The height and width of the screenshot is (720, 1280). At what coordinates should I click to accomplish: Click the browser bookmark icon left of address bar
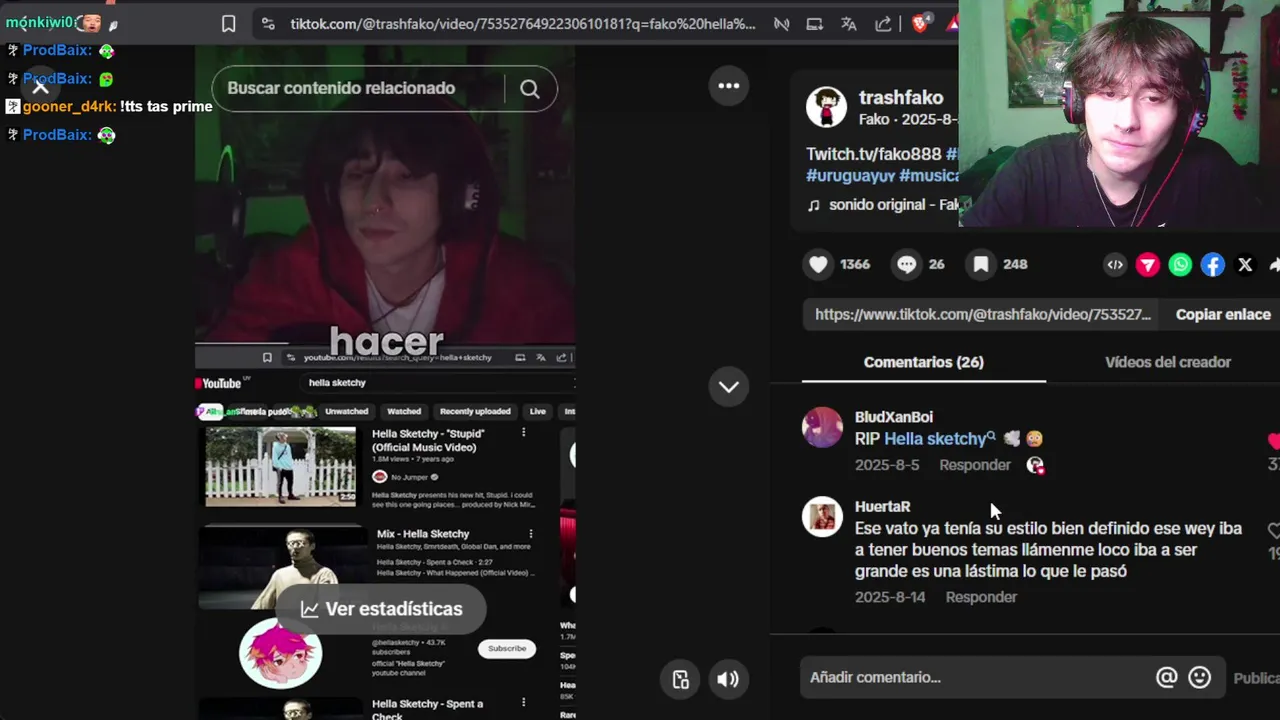coord(229,24)
